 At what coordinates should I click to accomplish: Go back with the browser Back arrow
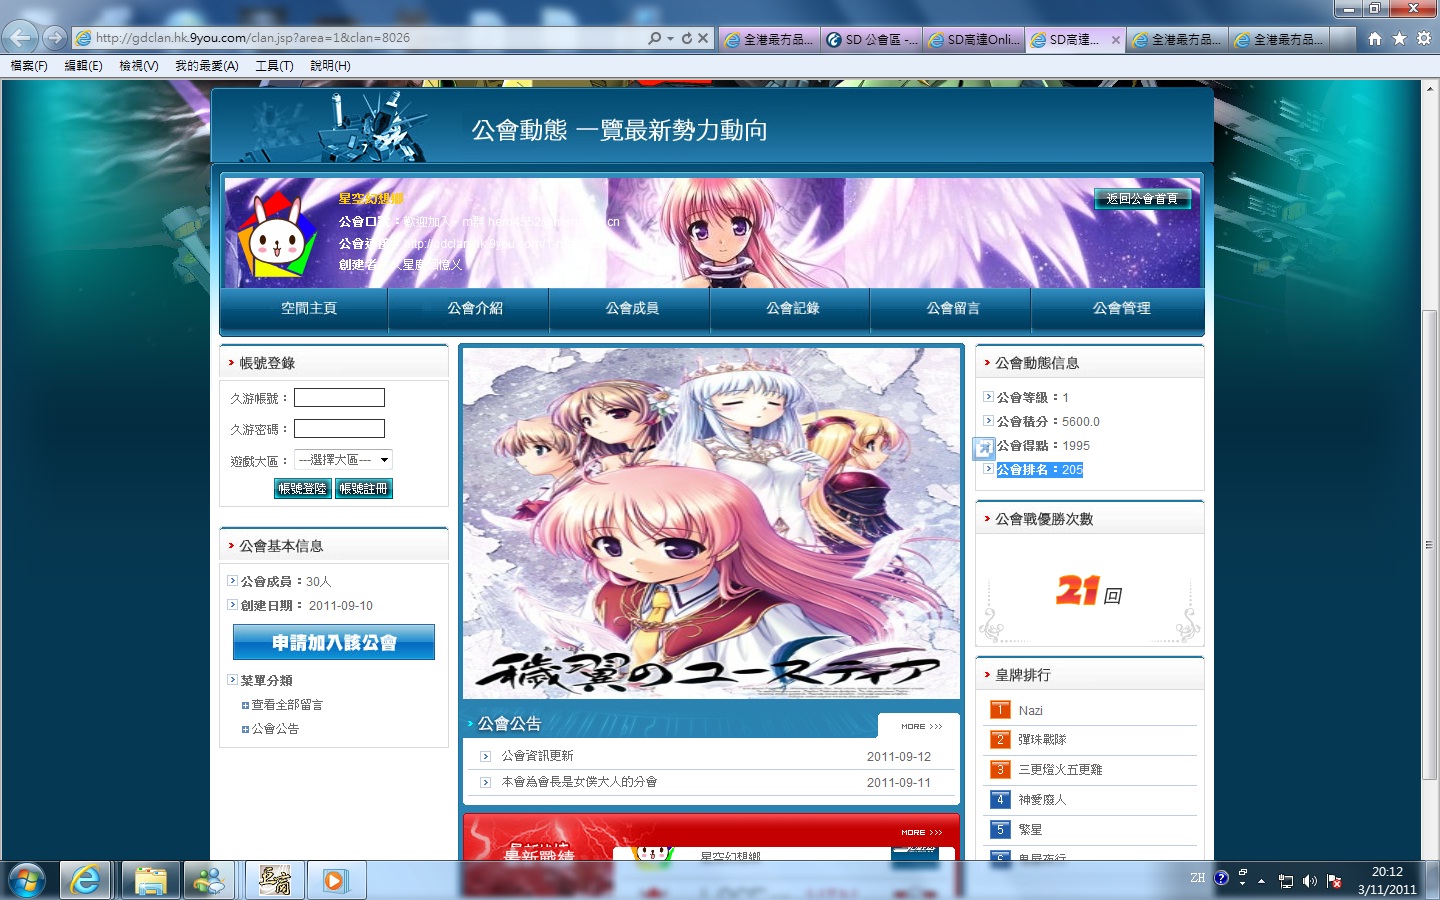click(x=20, y=38)
